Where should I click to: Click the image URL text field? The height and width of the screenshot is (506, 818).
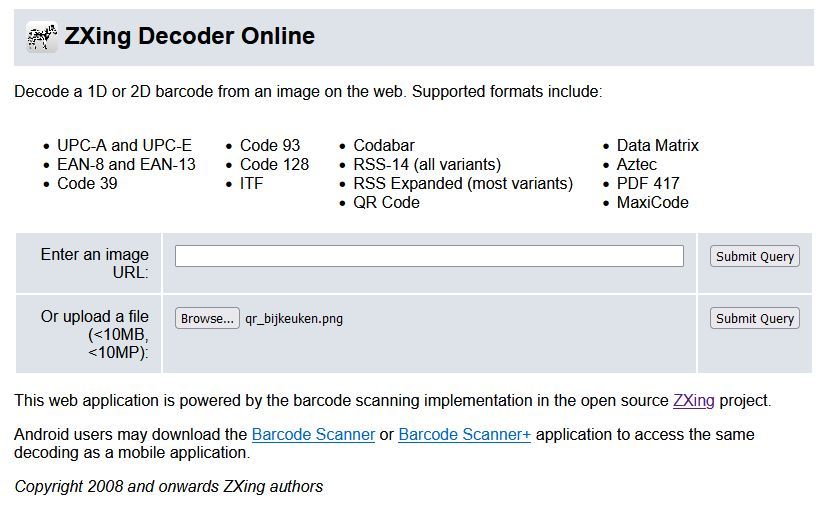(429, 256)
